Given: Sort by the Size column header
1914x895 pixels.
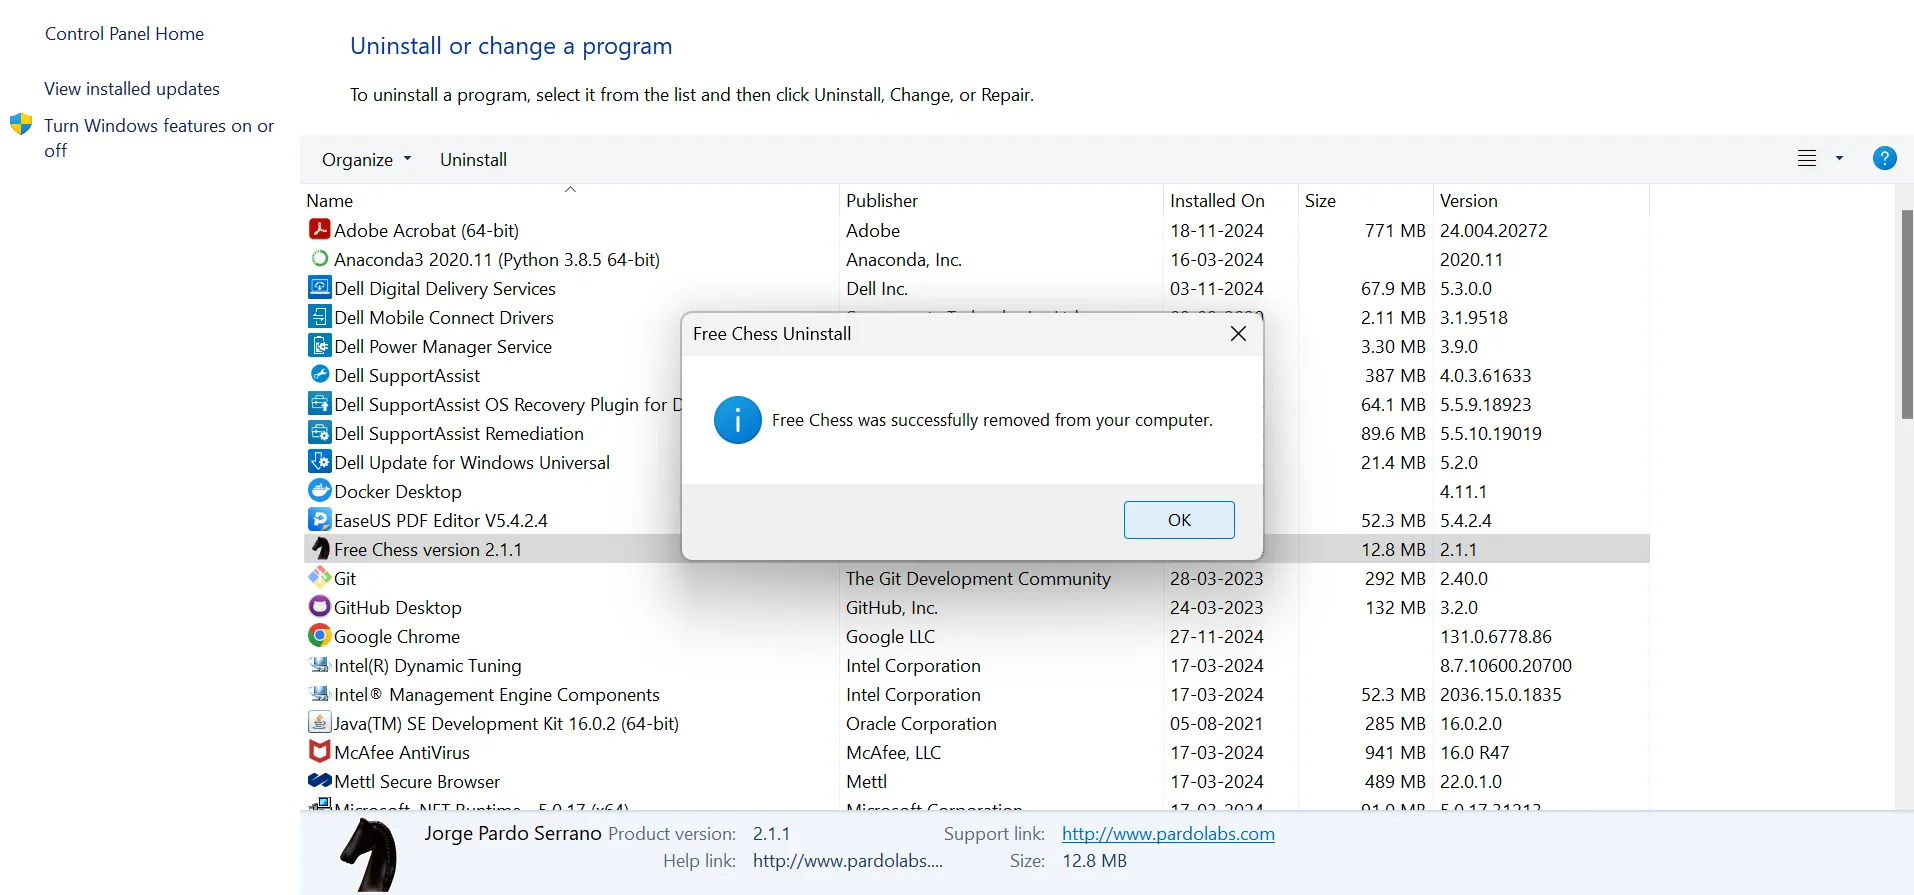Looking at the screenshot, I should point(1320,201).
